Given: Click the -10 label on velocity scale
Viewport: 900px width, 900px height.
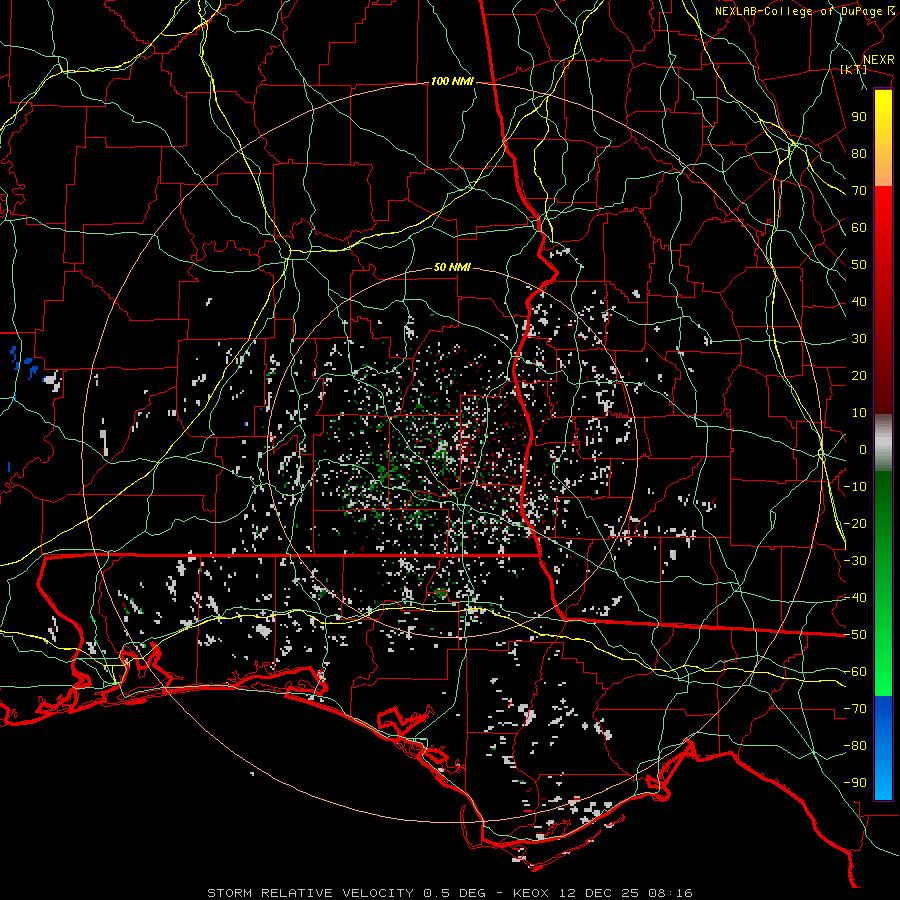Looking at the screenshot, I should [x=855, y=487].
